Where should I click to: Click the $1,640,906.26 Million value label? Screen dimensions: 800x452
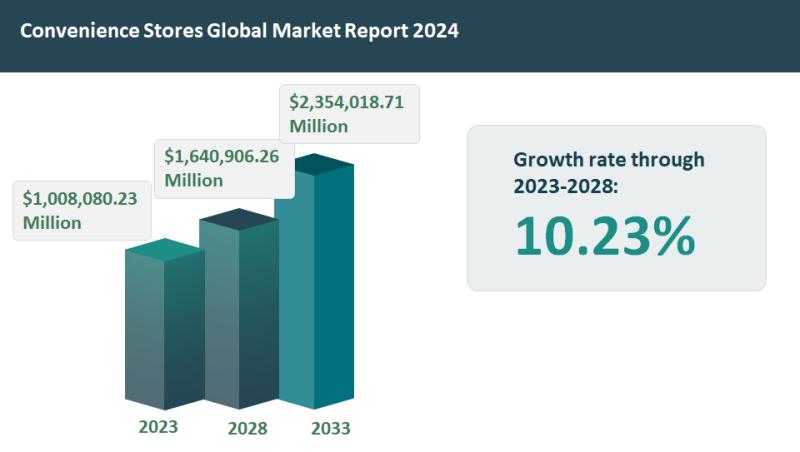point(224,168)
